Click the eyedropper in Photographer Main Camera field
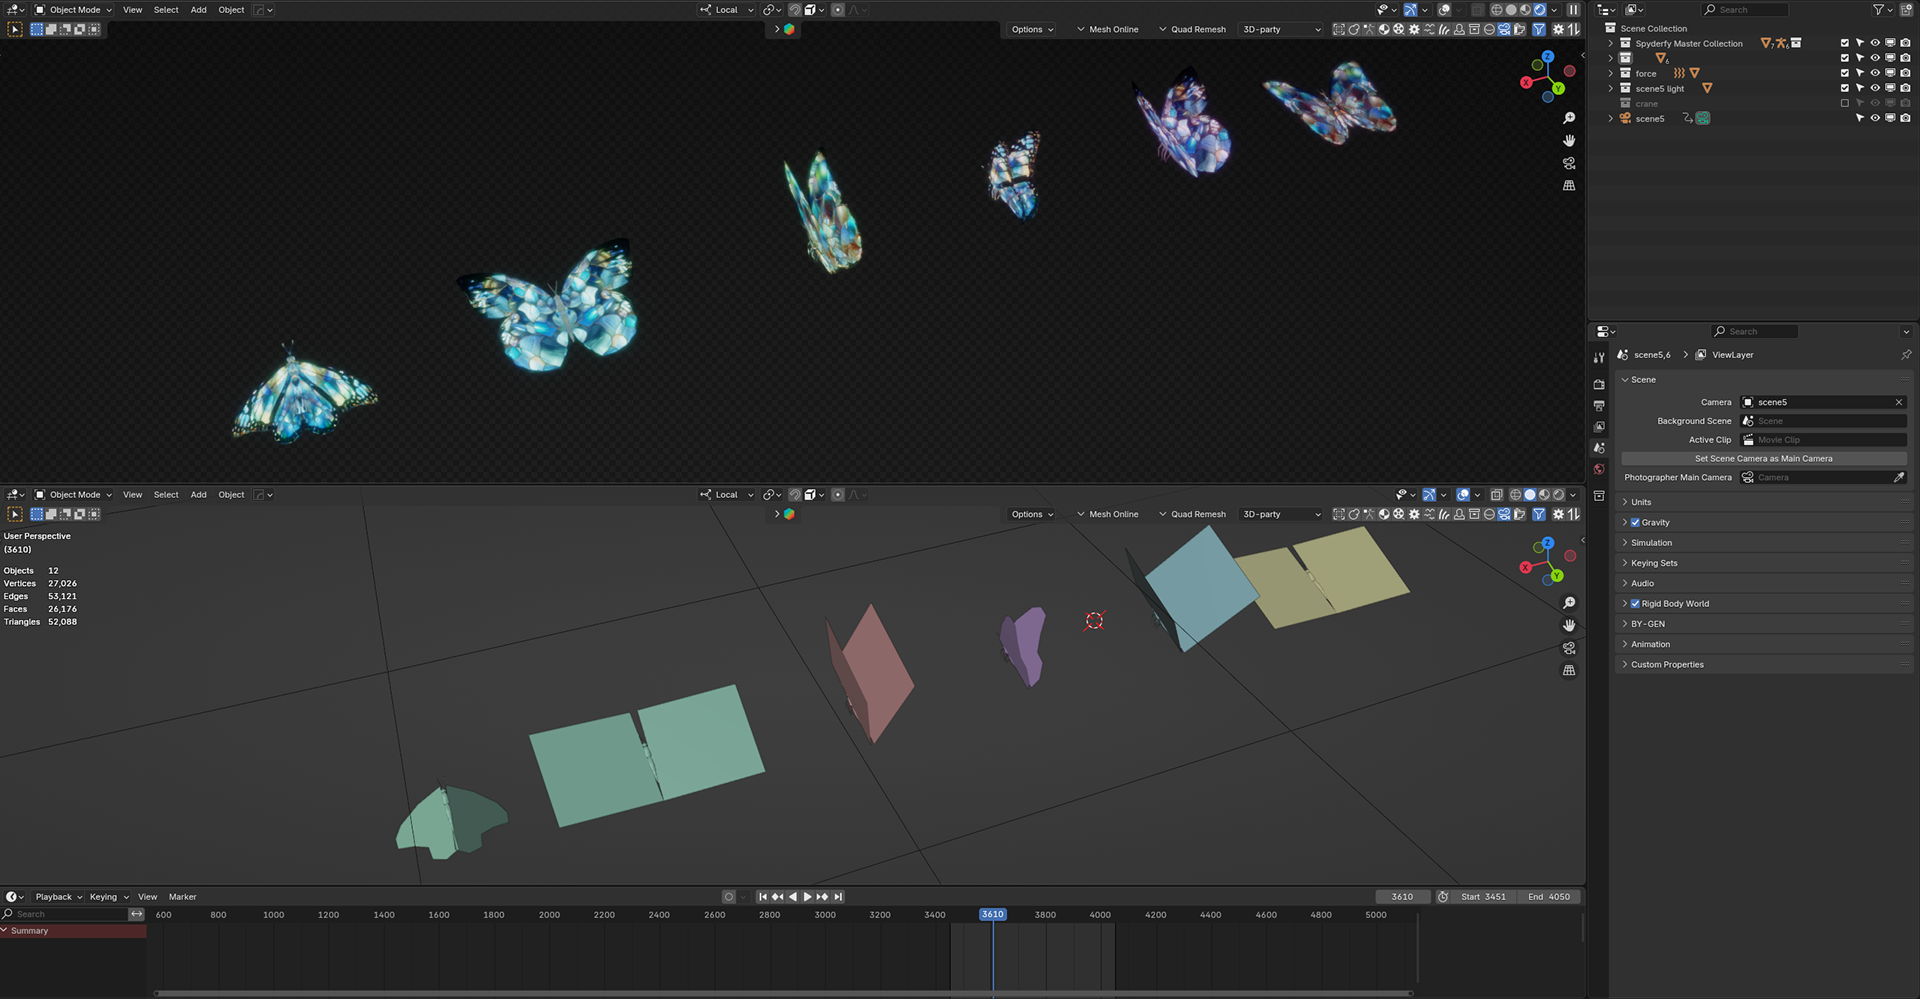Image resolution: width=1920 pixels, height=999 pixels. point(1899,478)
